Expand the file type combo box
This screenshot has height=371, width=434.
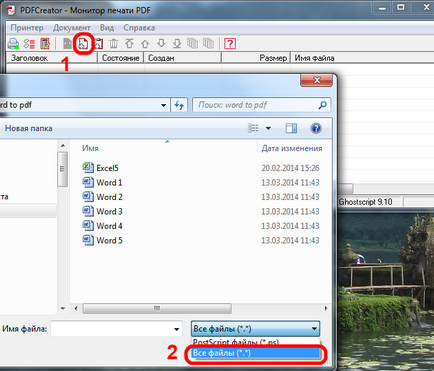tap(255, 329)
